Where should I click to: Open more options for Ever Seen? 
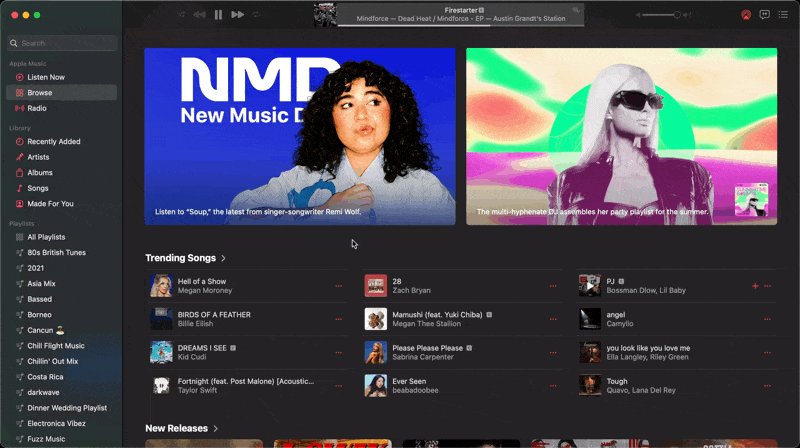click(553, 386)
